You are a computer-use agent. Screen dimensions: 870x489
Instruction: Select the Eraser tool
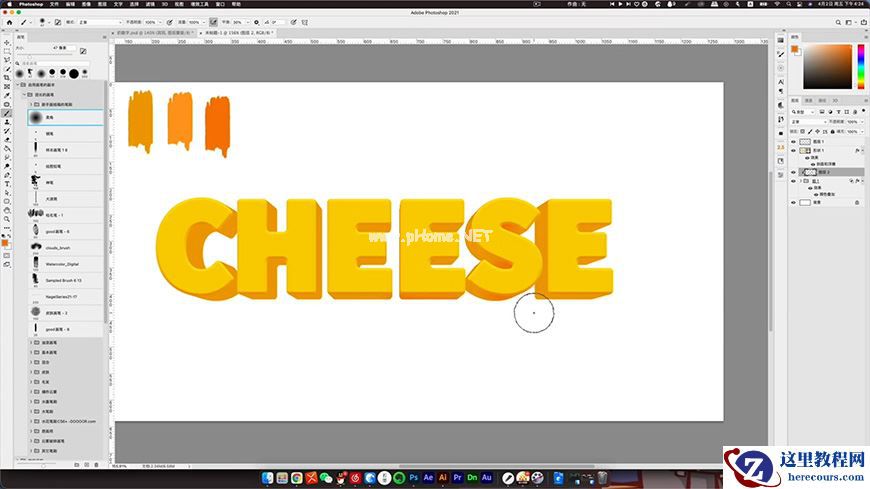pos(7,140)
